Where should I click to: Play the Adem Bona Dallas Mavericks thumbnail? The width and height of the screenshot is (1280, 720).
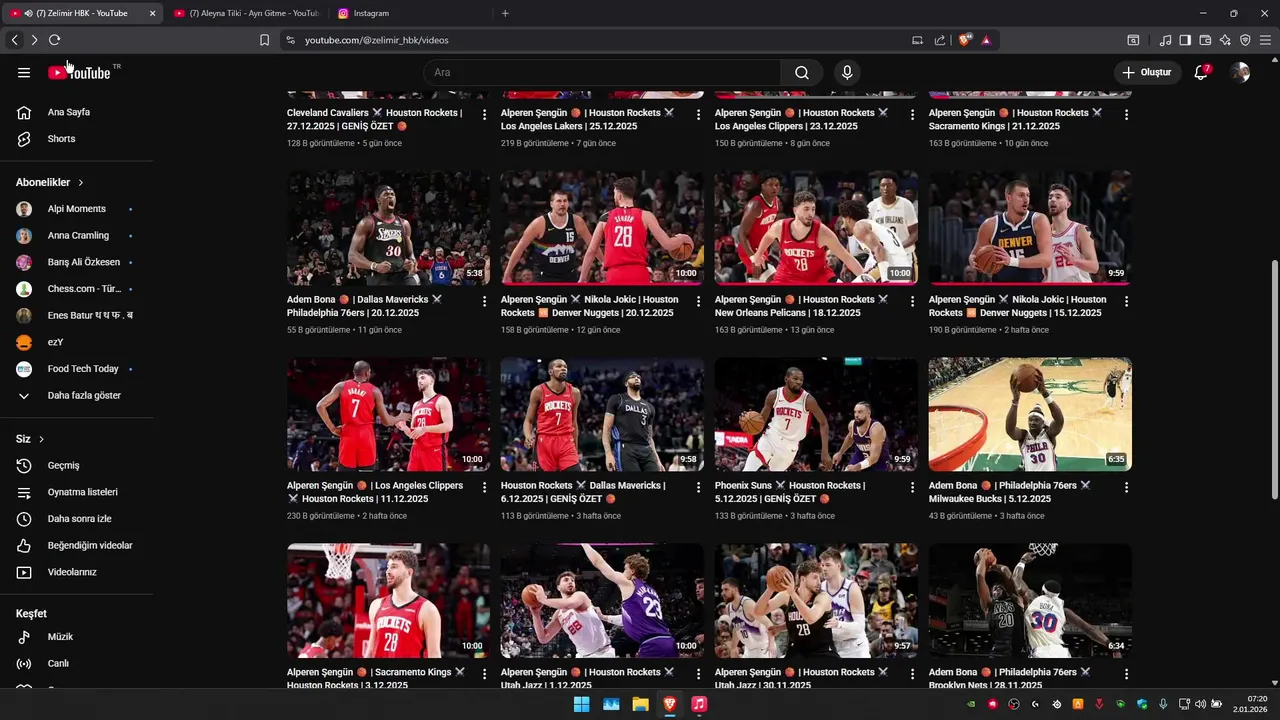click(x=388, y=228)
